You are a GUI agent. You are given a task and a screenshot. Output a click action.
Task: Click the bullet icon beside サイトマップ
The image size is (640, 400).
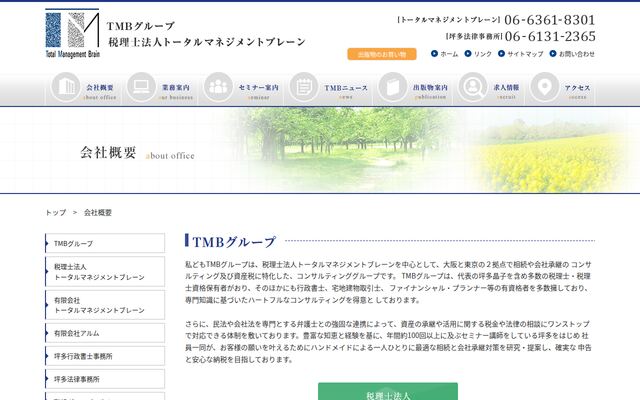click(x=502, y=53)
